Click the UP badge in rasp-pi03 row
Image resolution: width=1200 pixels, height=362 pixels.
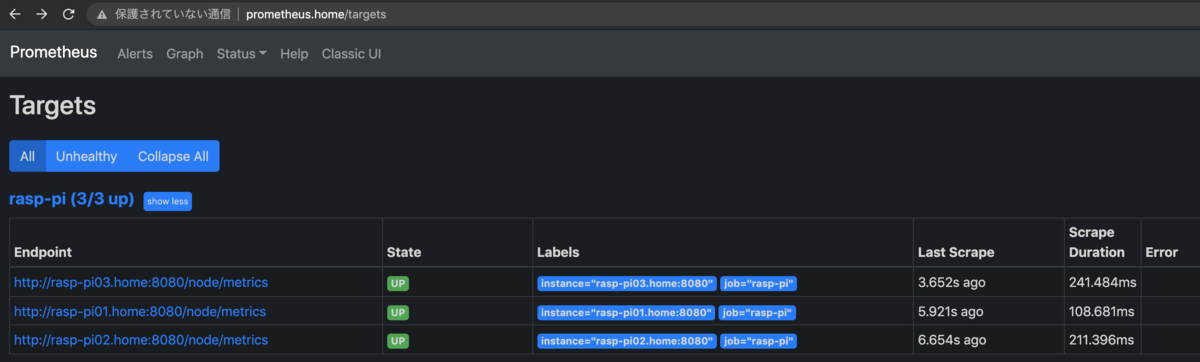click(x=398, y=284)
